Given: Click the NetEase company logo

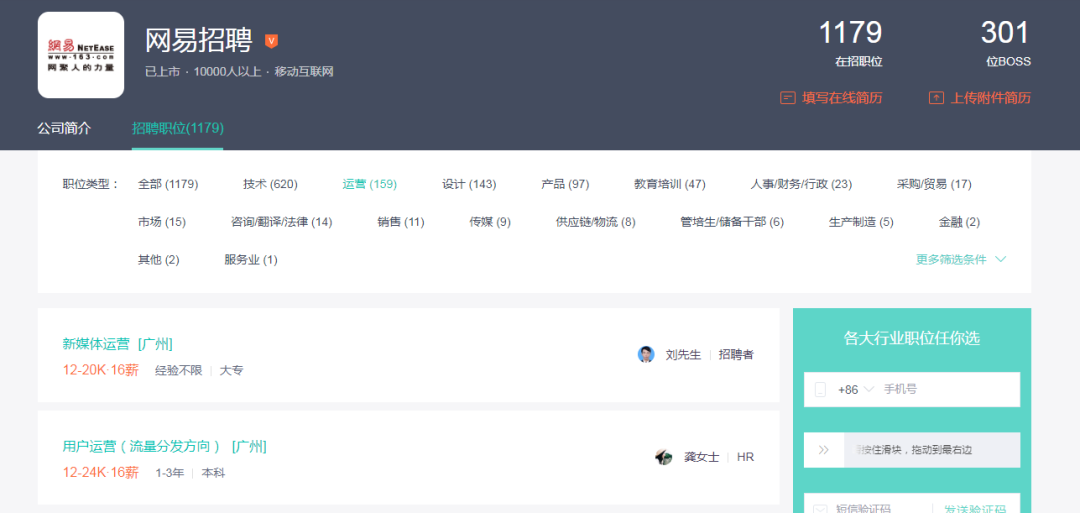Looking at the screenshot, I should [x=81, y=55].
